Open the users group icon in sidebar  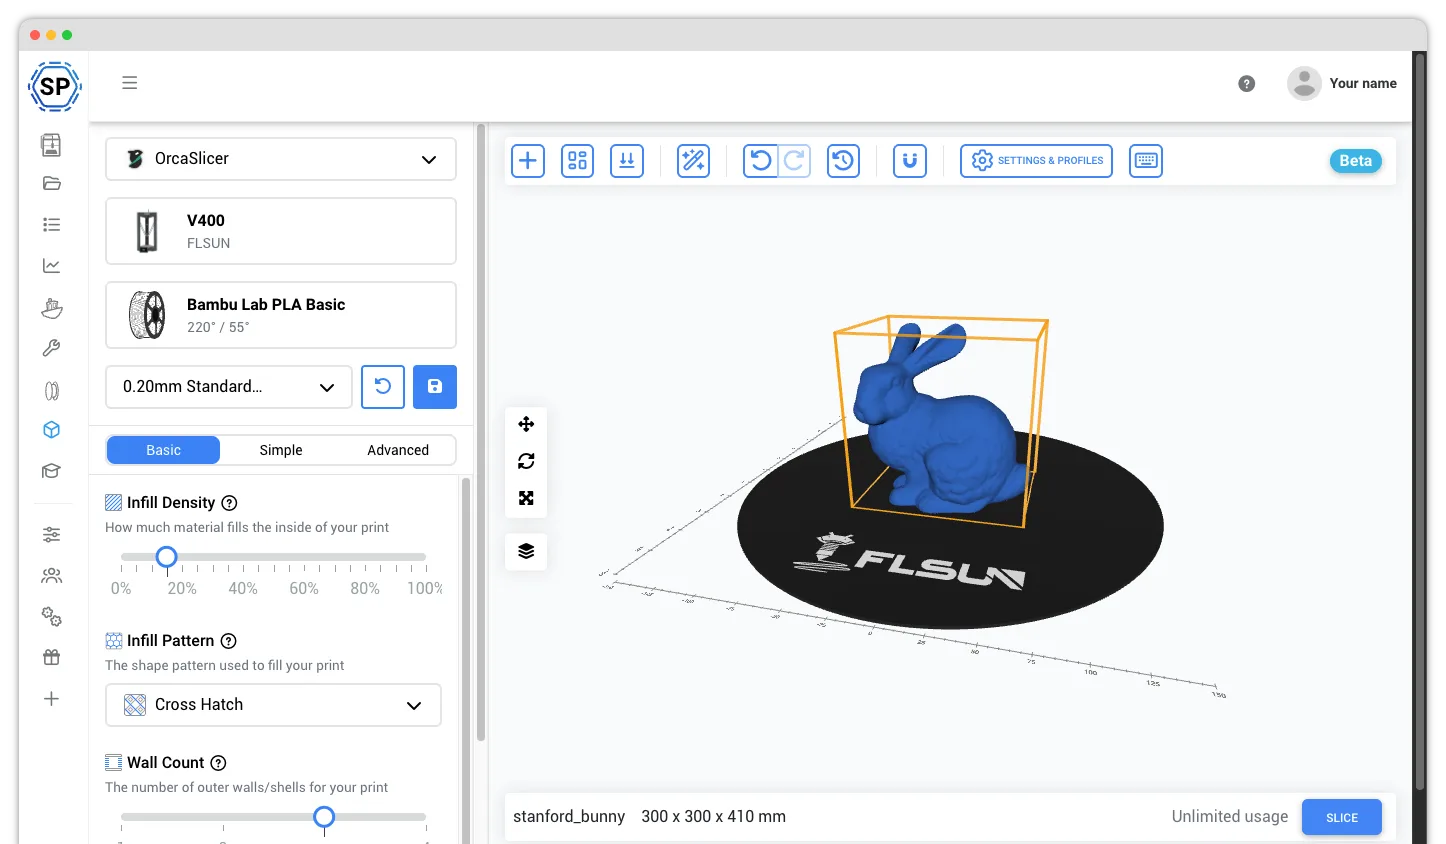52,576
